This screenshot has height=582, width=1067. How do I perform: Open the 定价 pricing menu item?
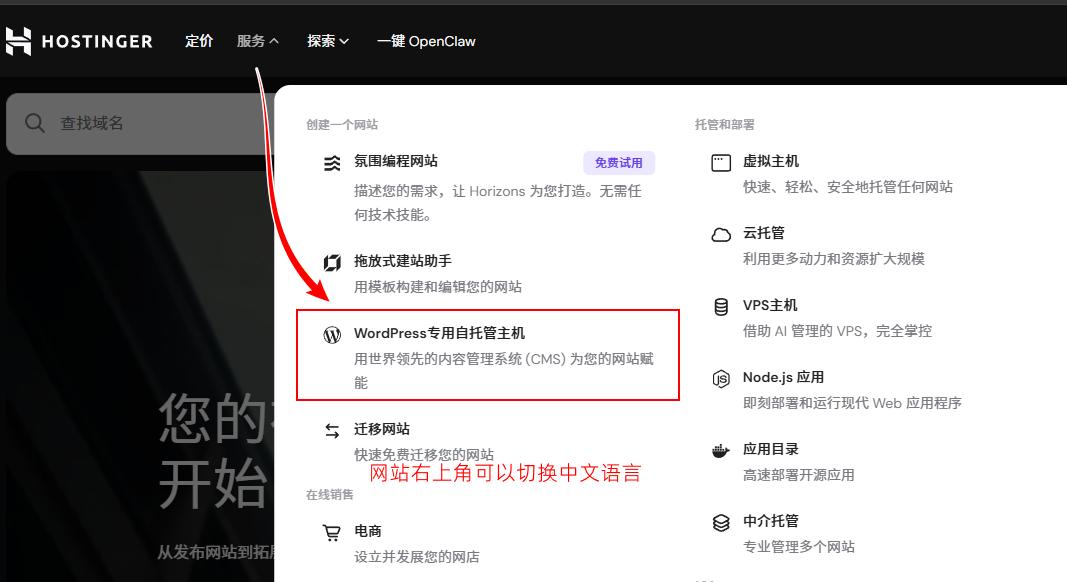coord(199,42)
